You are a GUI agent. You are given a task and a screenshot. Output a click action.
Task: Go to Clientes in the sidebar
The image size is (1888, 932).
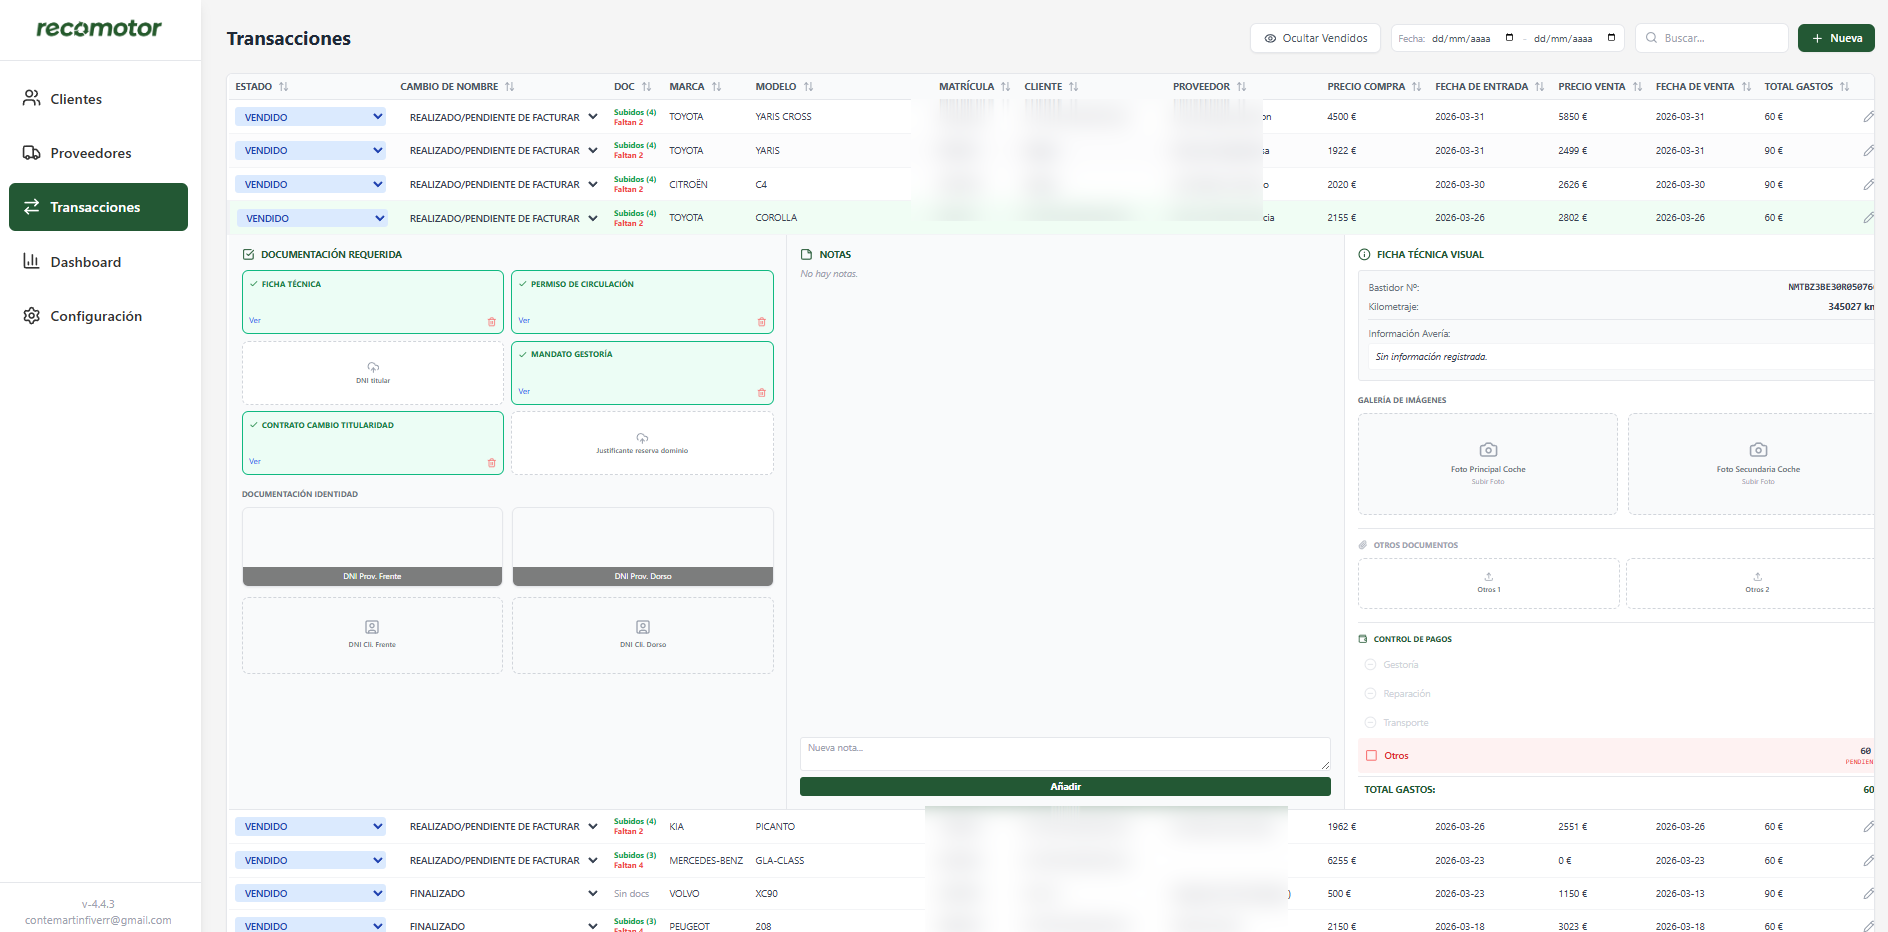[98, 99]
